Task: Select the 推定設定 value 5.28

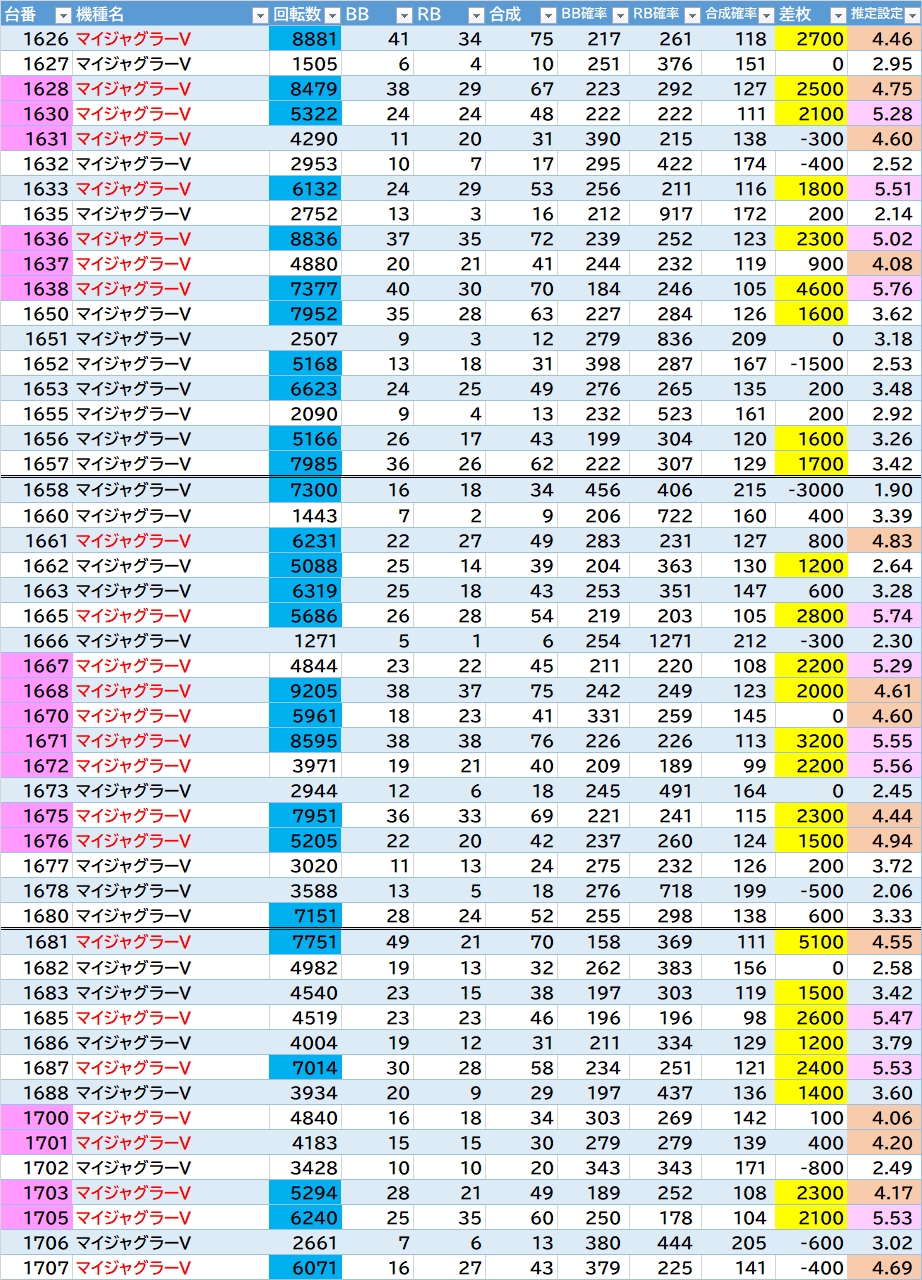Action: [883, 114]
